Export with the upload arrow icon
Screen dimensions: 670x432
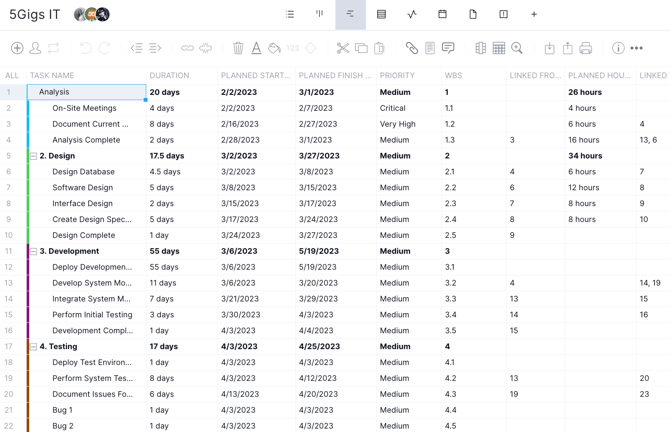[567, 48]
